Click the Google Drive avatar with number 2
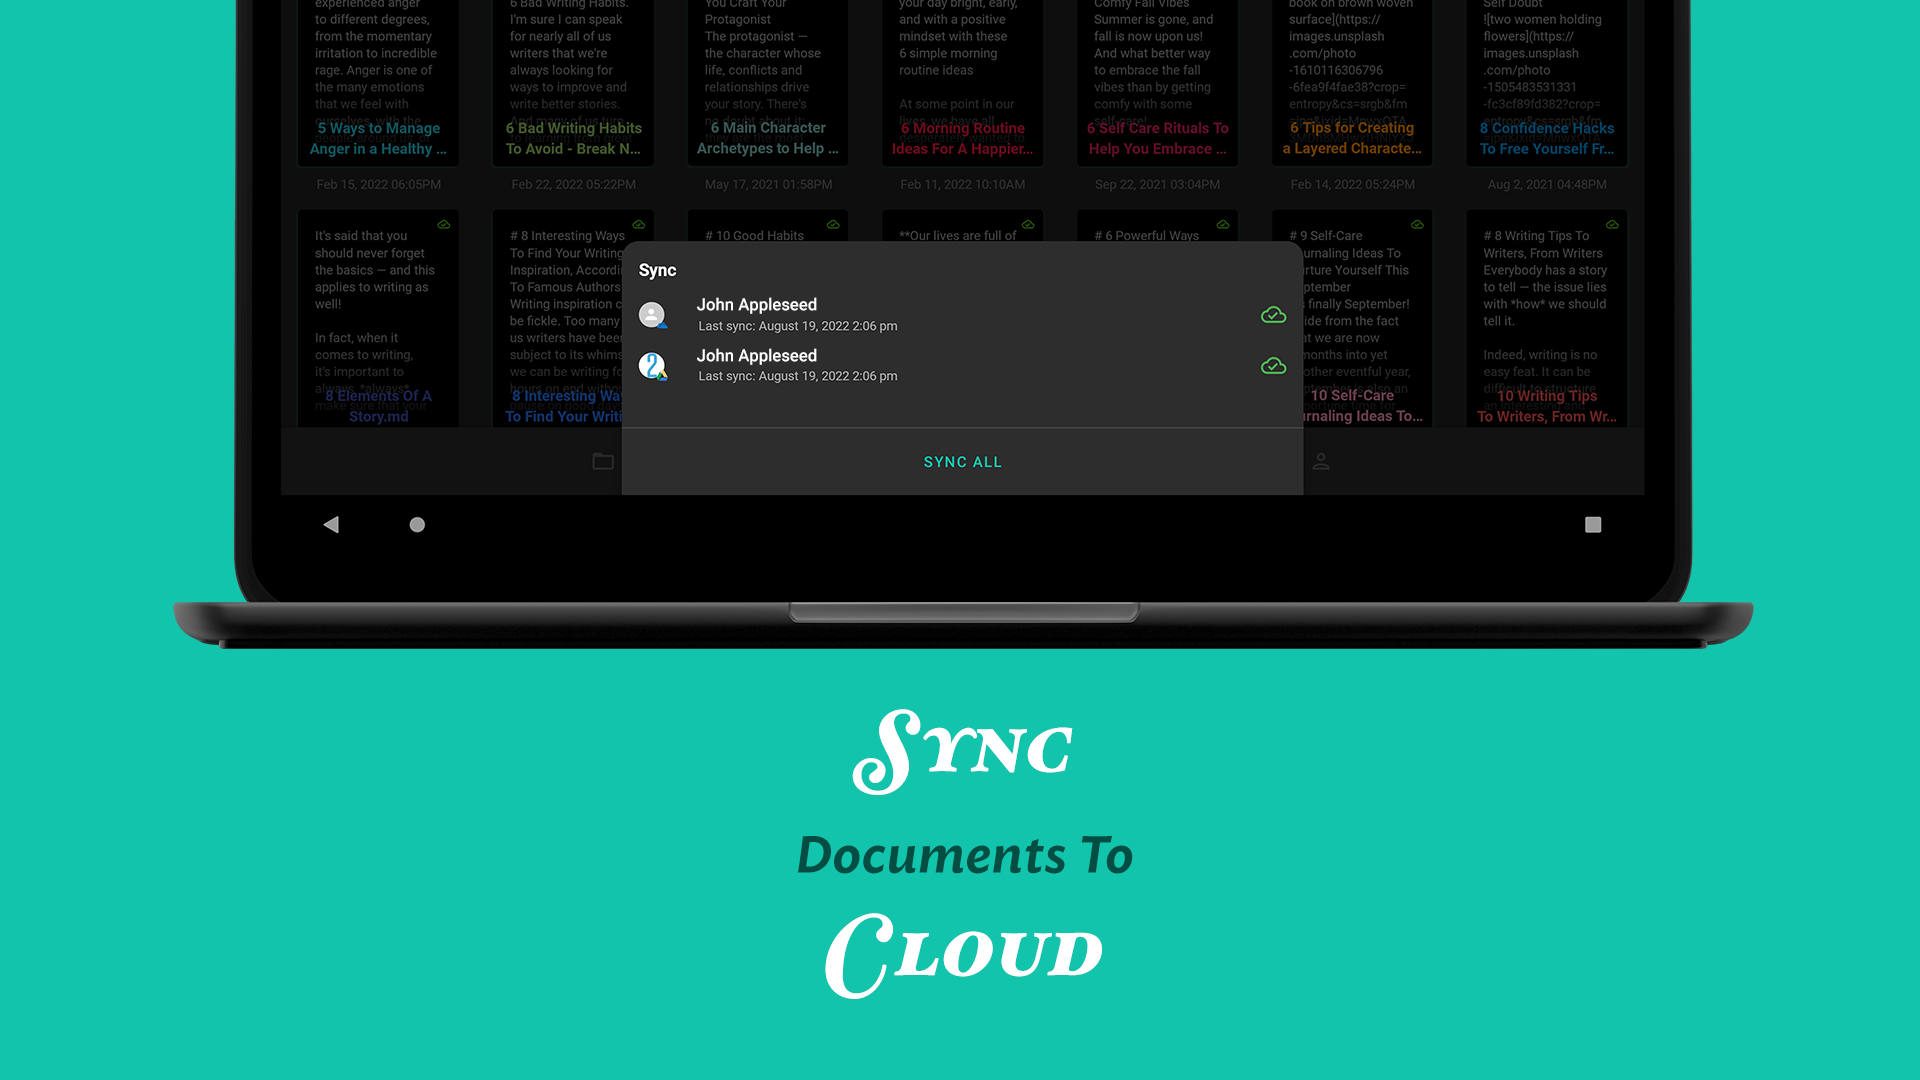 pos(652,366)
